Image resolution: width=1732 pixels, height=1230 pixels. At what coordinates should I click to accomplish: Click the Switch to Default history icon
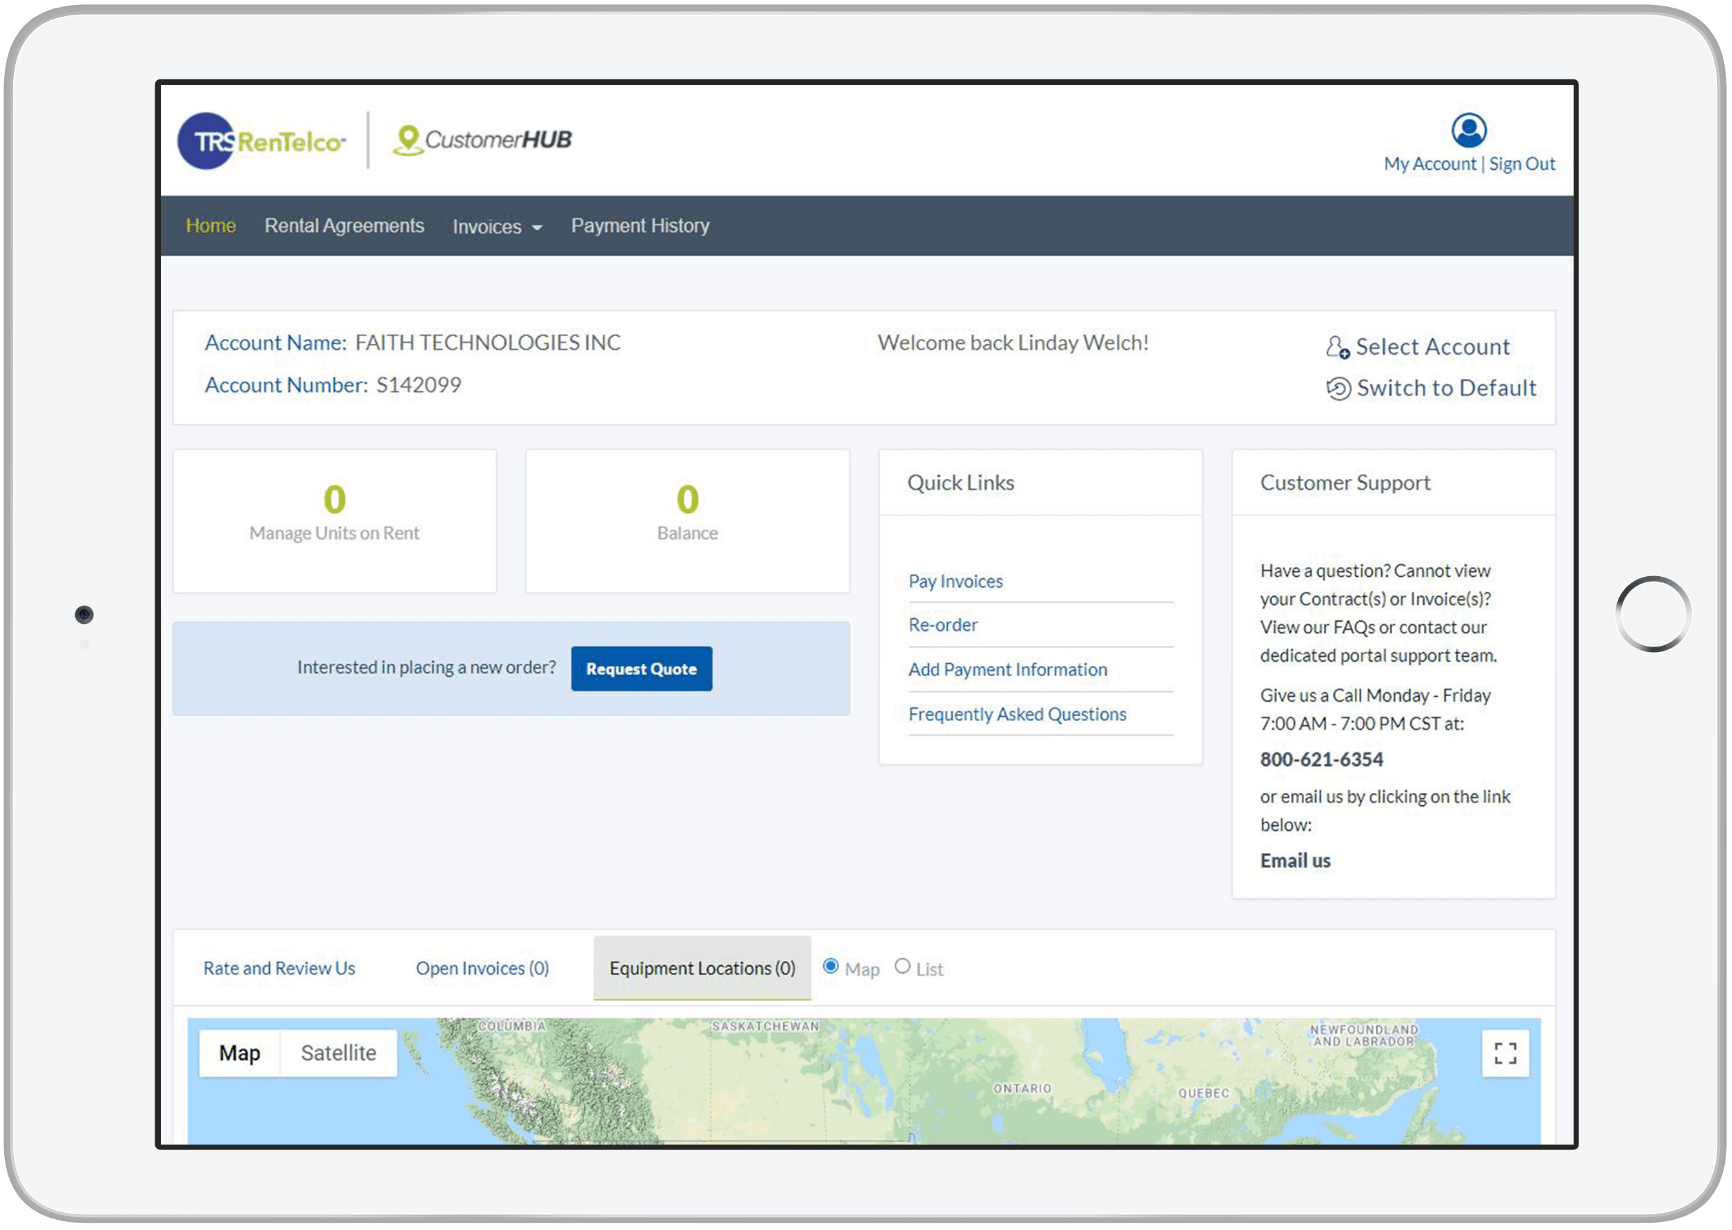(x=1338, y=389)
